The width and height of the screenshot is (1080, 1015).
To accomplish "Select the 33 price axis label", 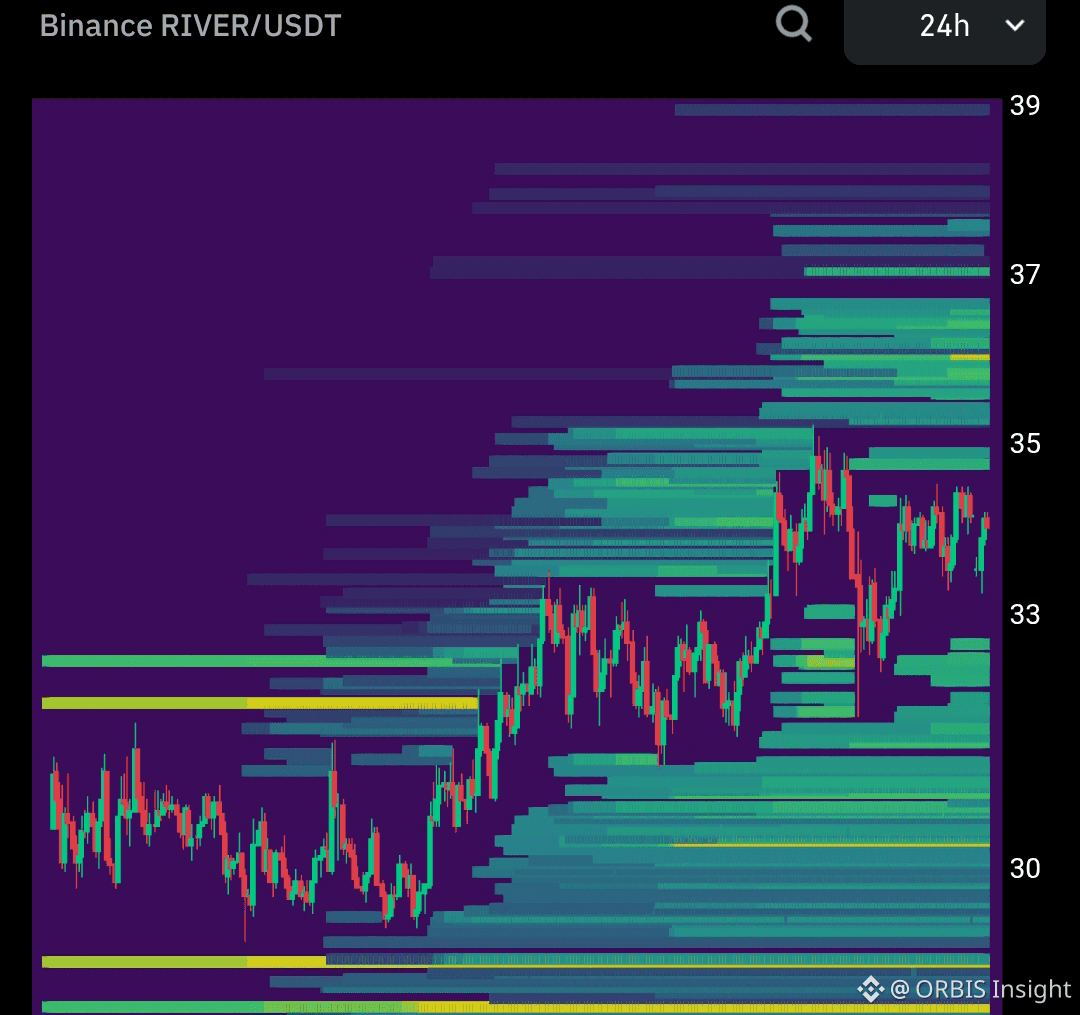I will 1025,616.
